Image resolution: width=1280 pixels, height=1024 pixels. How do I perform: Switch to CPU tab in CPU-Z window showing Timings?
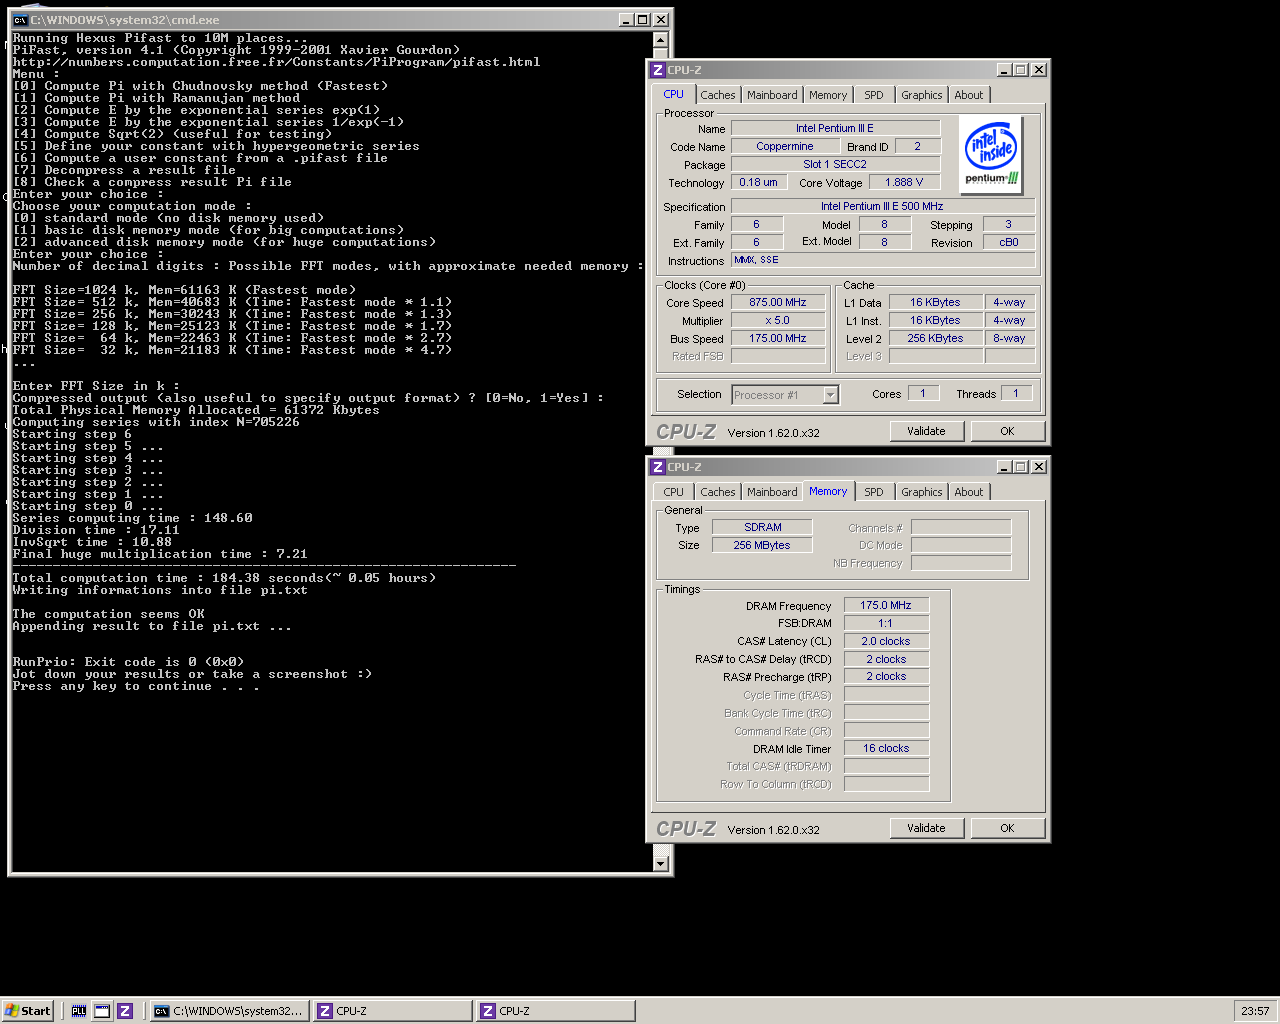click(674, 492)
